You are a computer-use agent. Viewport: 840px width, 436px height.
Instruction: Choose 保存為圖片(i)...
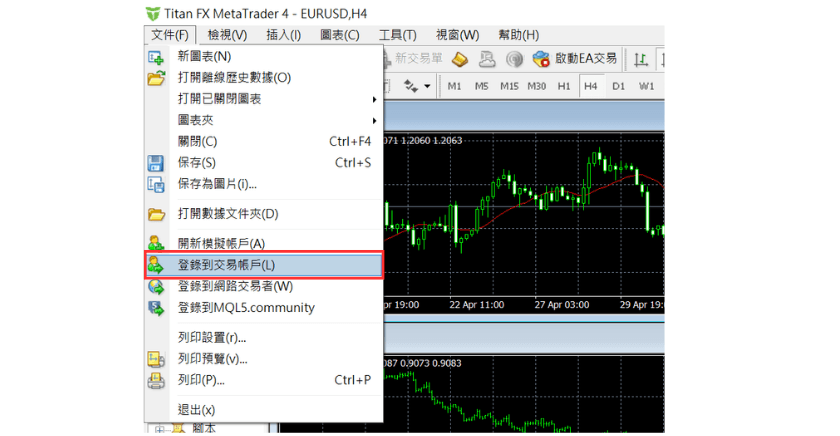[264, 184]
